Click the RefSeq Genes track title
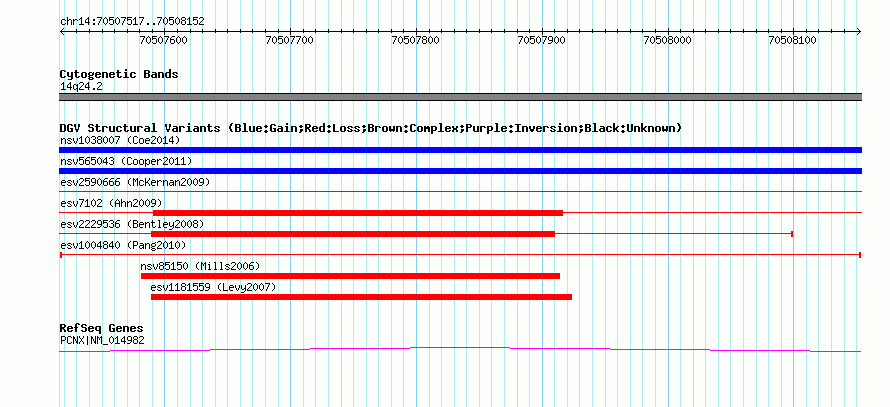 pyautogui.click(x=102, y=329)
